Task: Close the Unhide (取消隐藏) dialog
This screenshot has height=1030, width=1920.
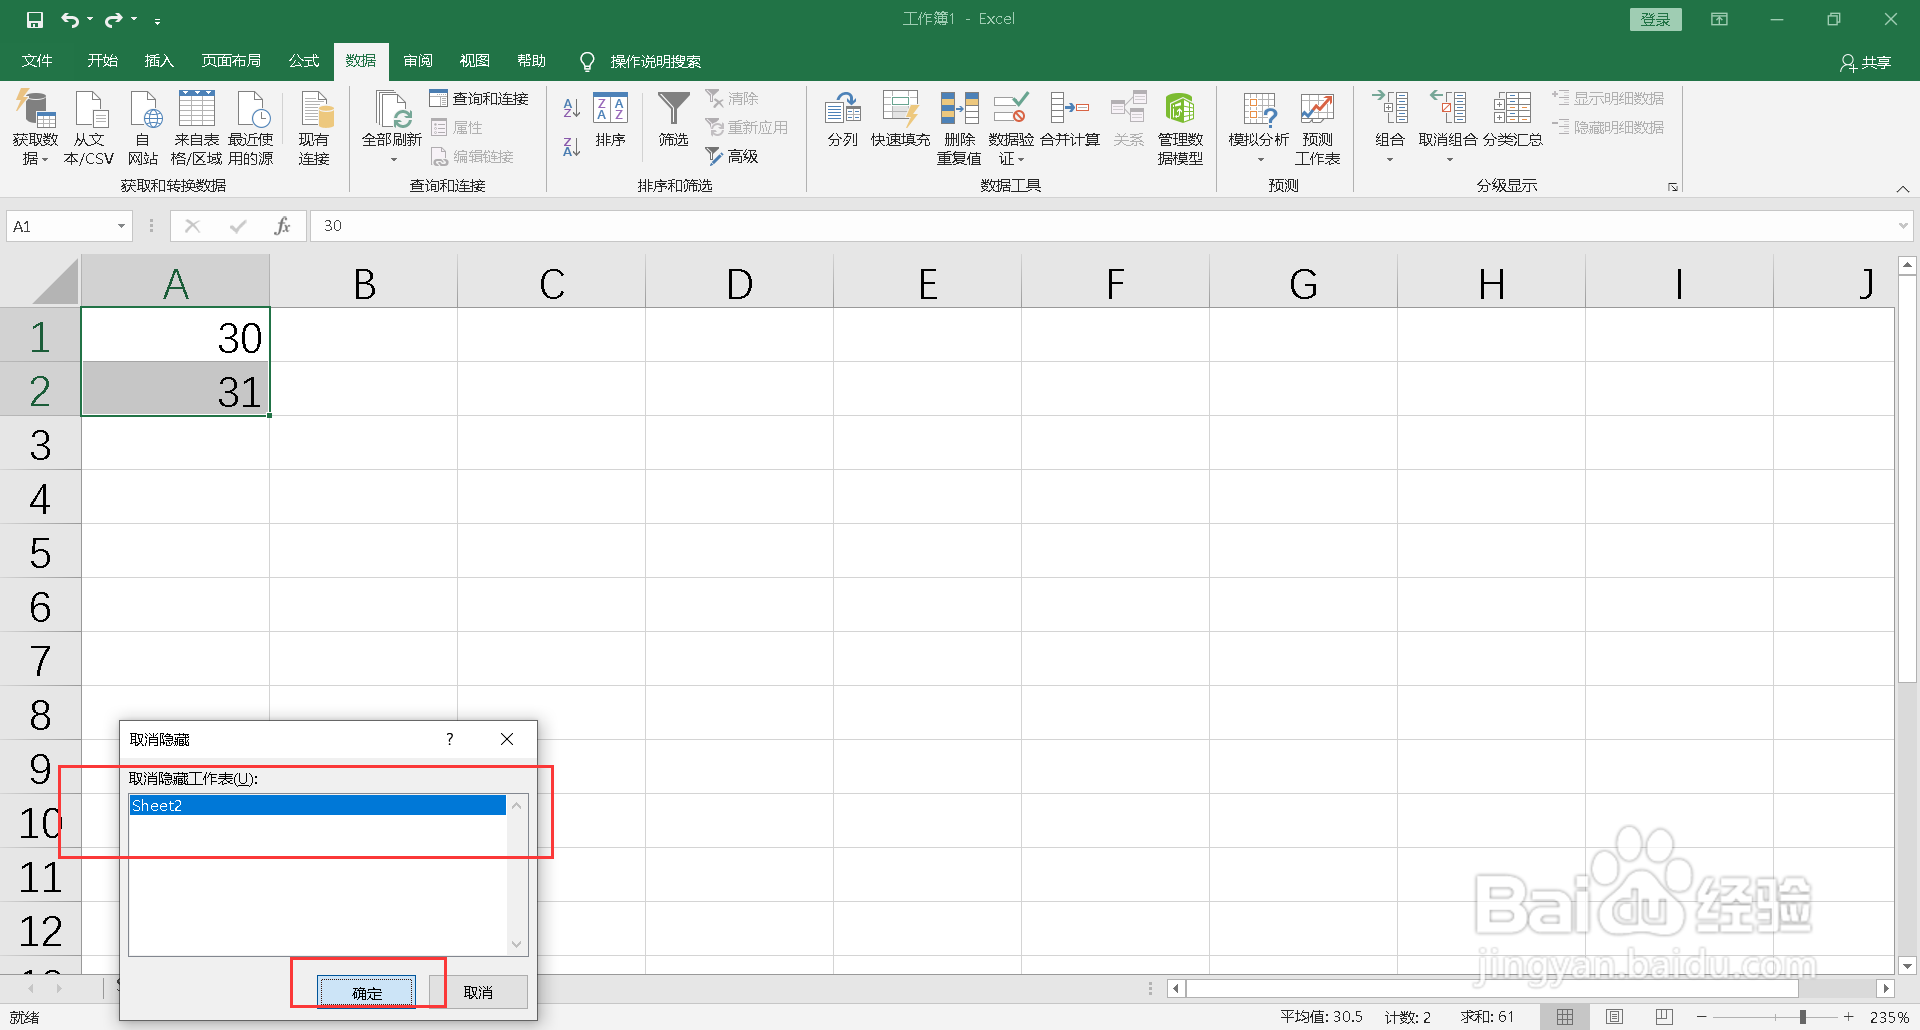Action: [507, 739]
